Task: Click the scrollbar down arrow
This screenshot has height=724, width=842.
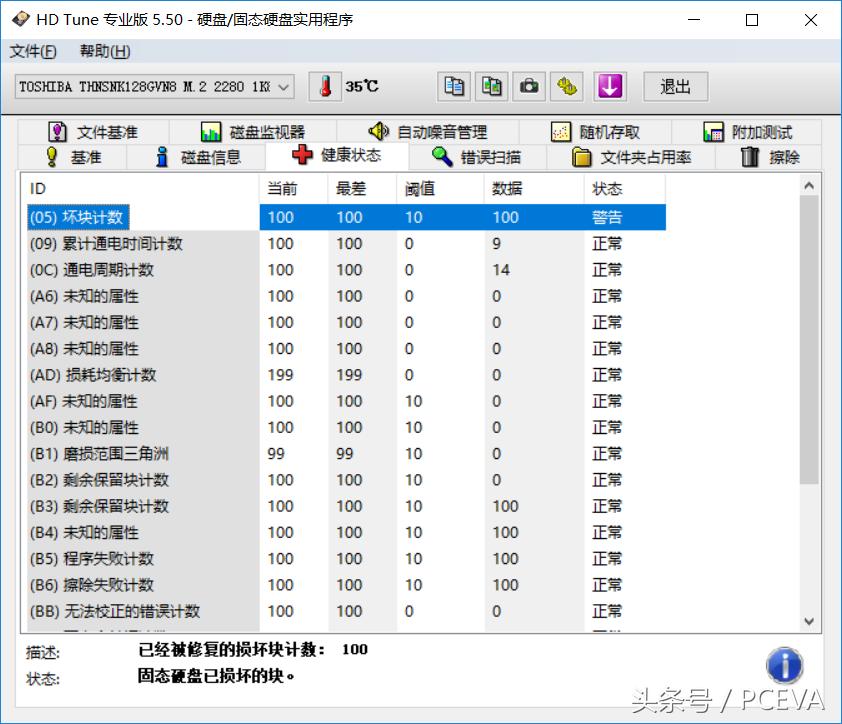Action: tap(809, 621)
